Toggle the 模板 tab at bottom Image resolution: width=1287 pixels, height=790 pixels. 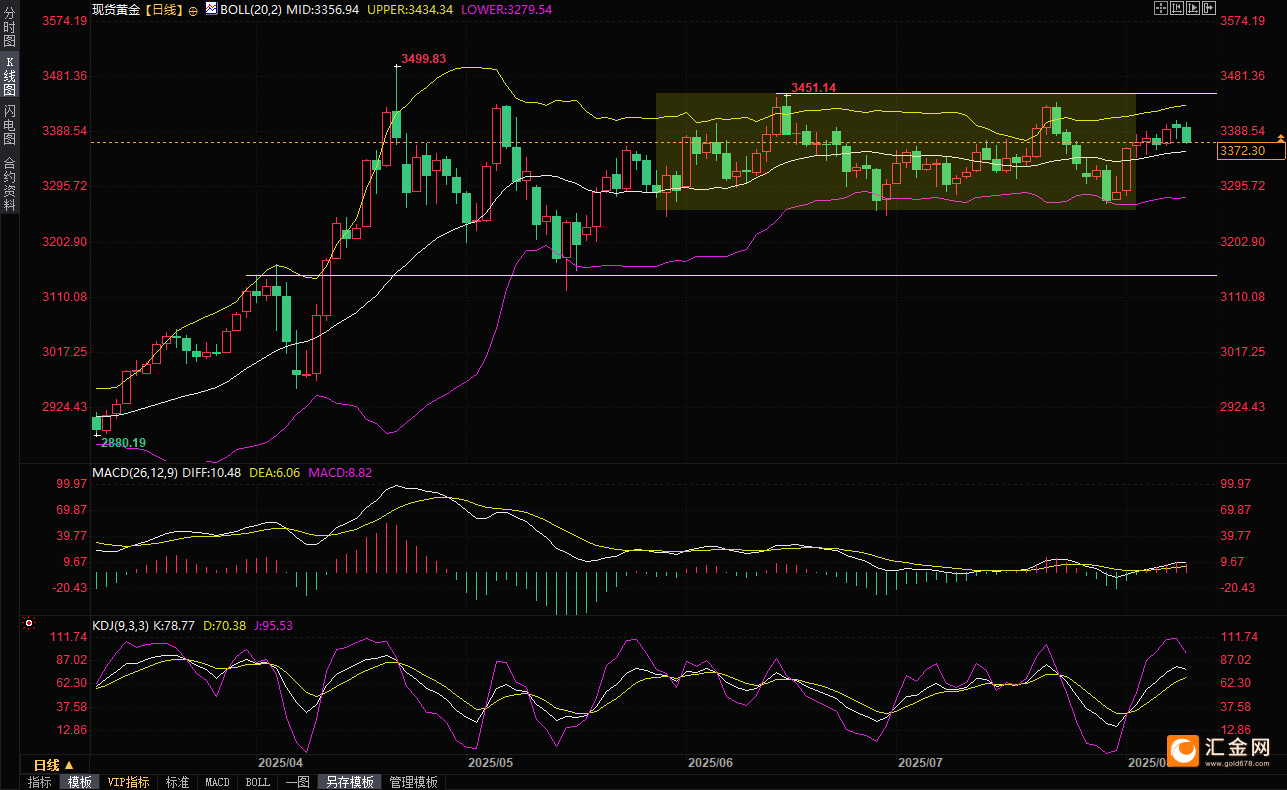[80, 782]
